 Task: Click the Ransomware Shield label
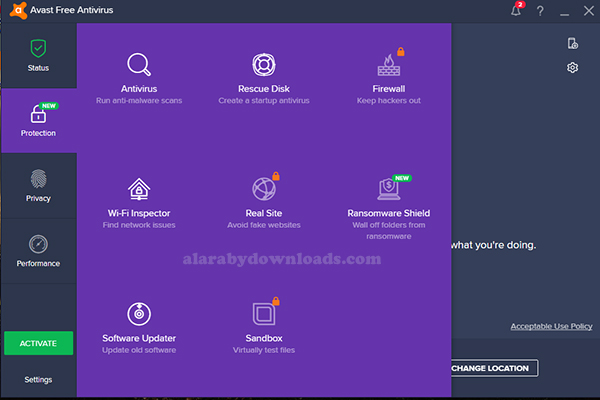[388, 213]
